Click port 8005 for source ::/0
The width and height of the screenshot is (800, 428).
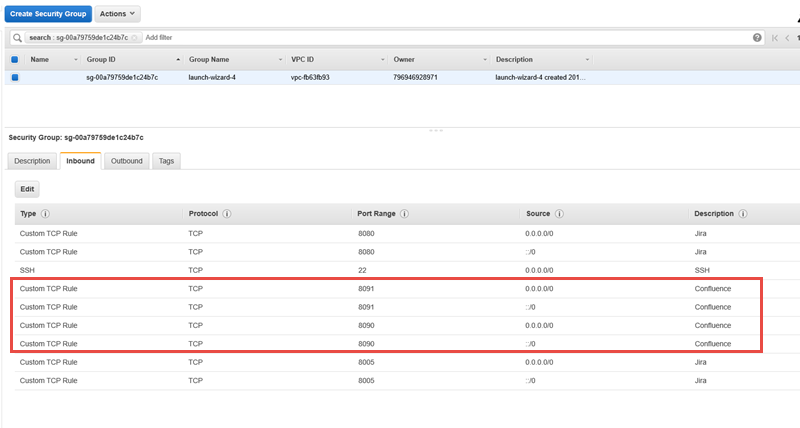366,381
